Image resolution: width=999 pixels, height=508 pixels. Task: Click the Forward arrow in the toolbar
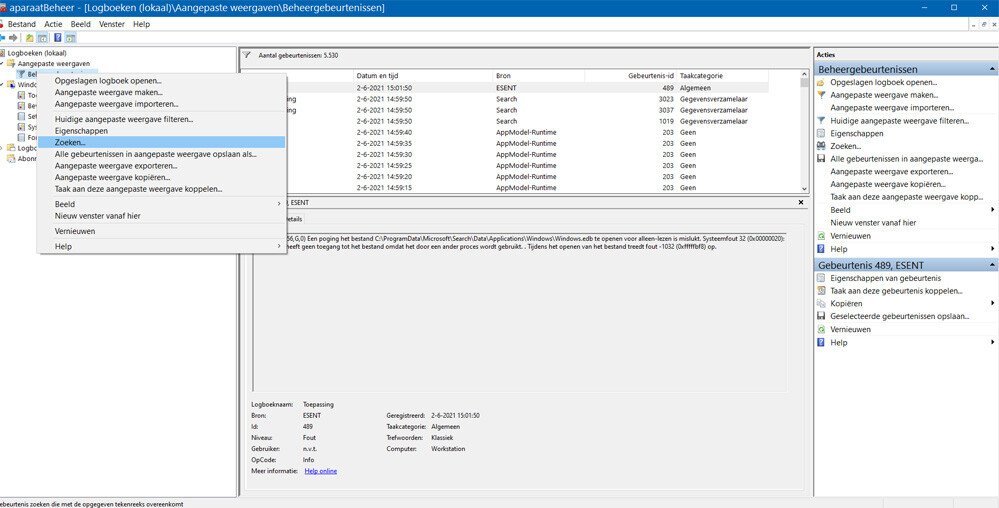[13, 38]
